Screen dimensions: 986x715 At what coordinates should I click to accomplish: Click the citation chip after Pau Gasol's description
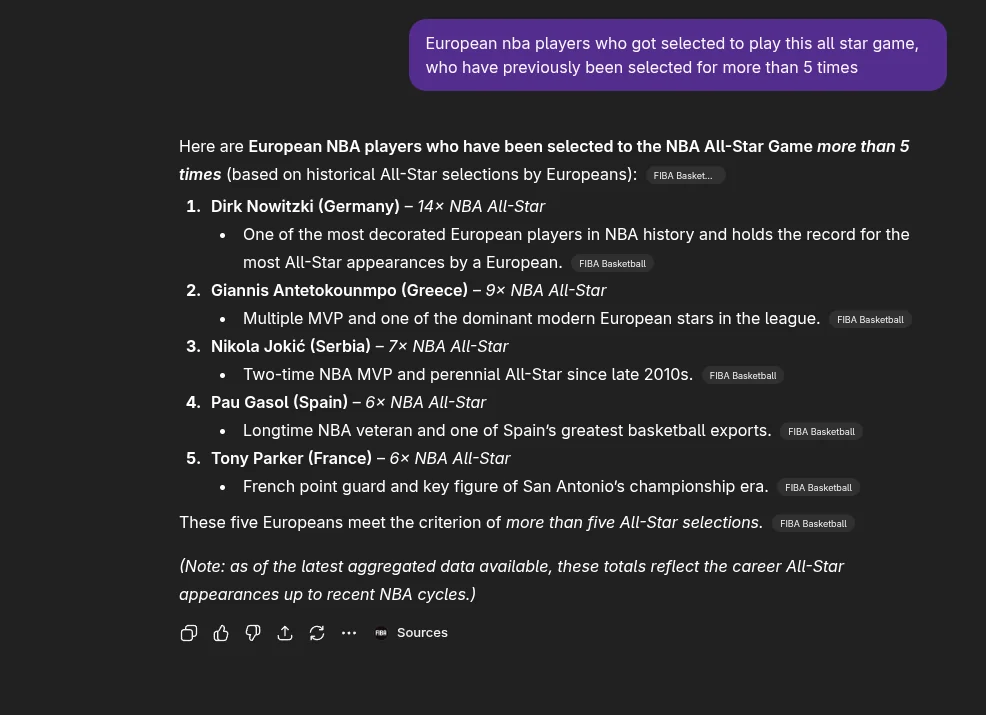click(821, 432)
